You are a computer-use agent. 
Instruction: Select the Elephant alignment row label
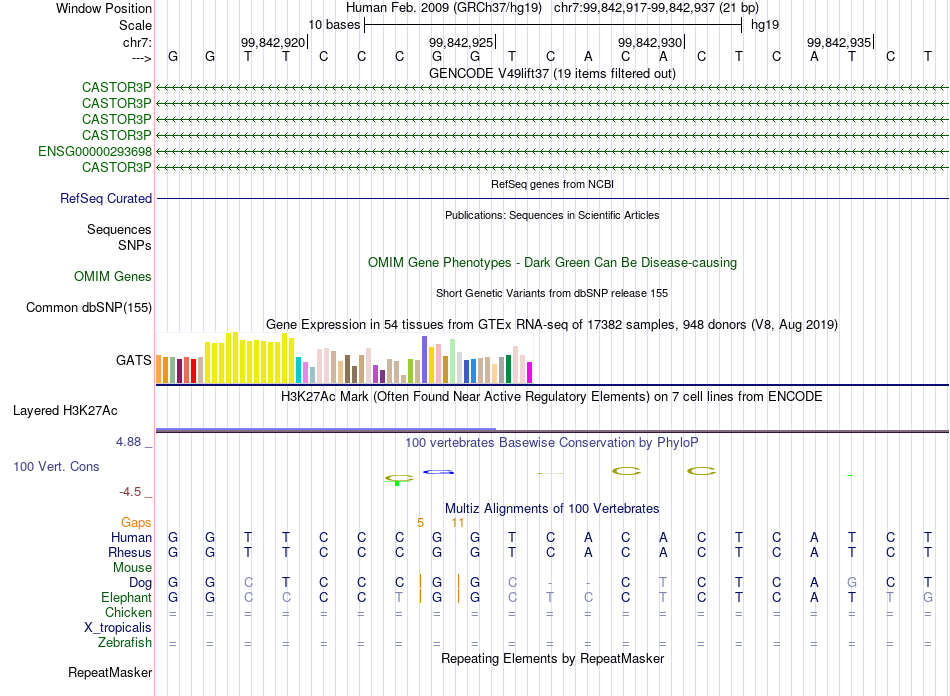tap(127, 598)
